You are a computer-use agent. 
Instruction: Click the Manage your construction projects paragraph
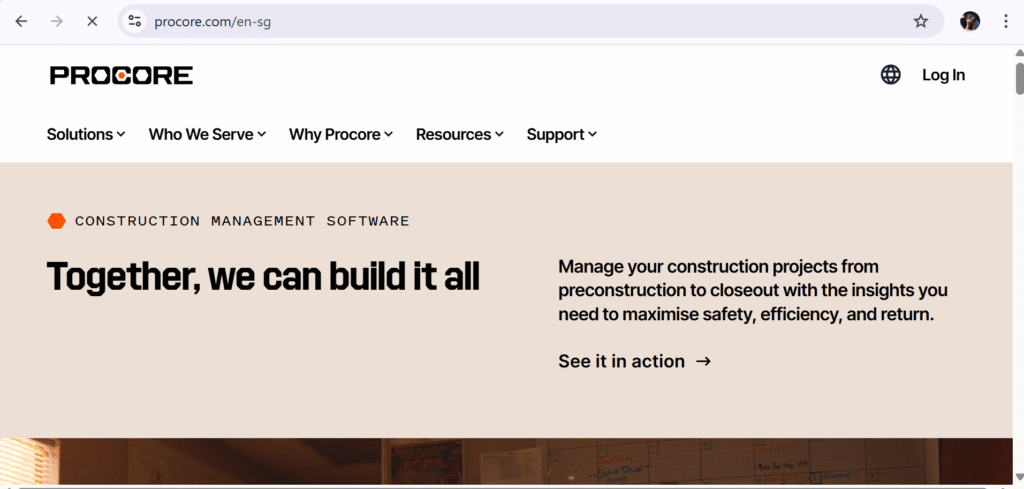pos(753,291)
